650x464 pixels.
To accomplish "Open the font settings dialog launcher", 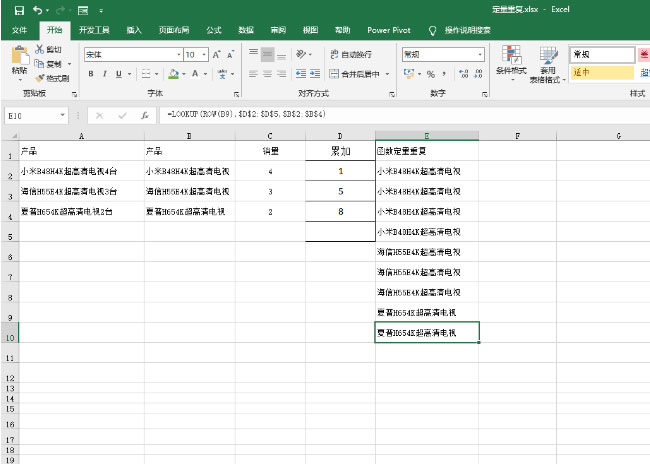I will coord(236,95).
